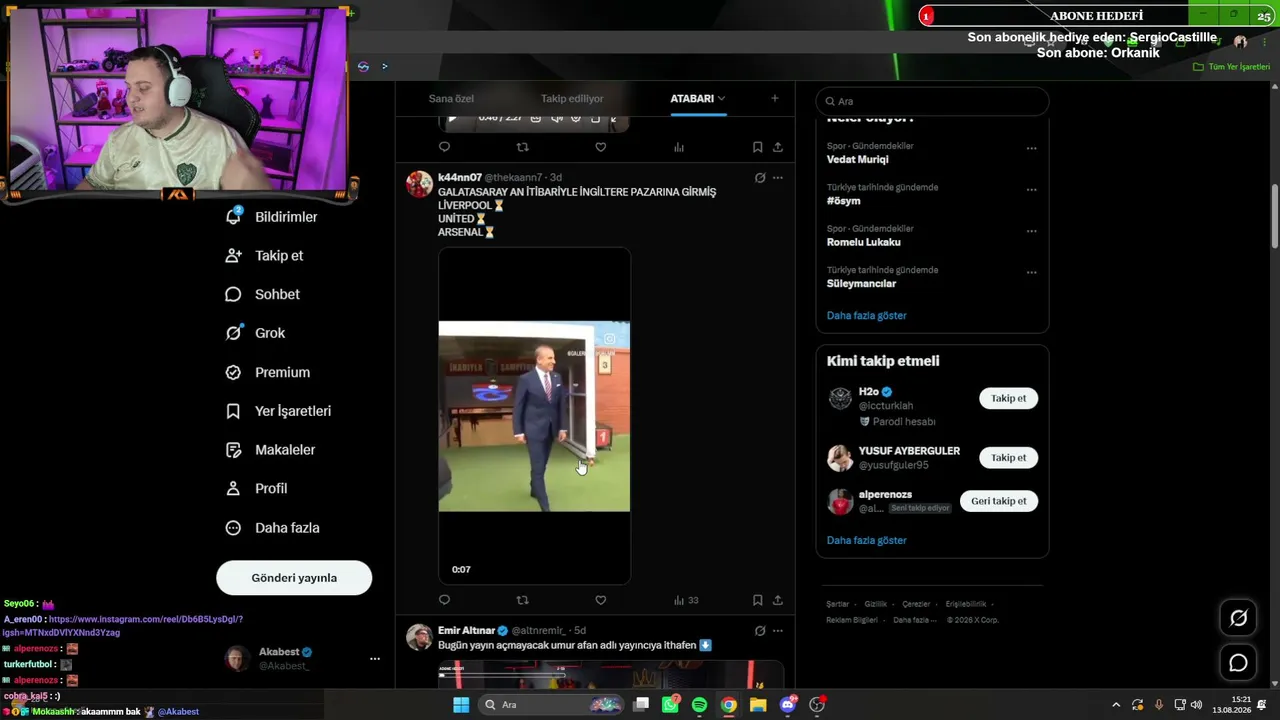Image resolution: width=1280 pixels, height=720 pixels.
Task: Open more options on Emir Altınar post
Action: [778, 631]
